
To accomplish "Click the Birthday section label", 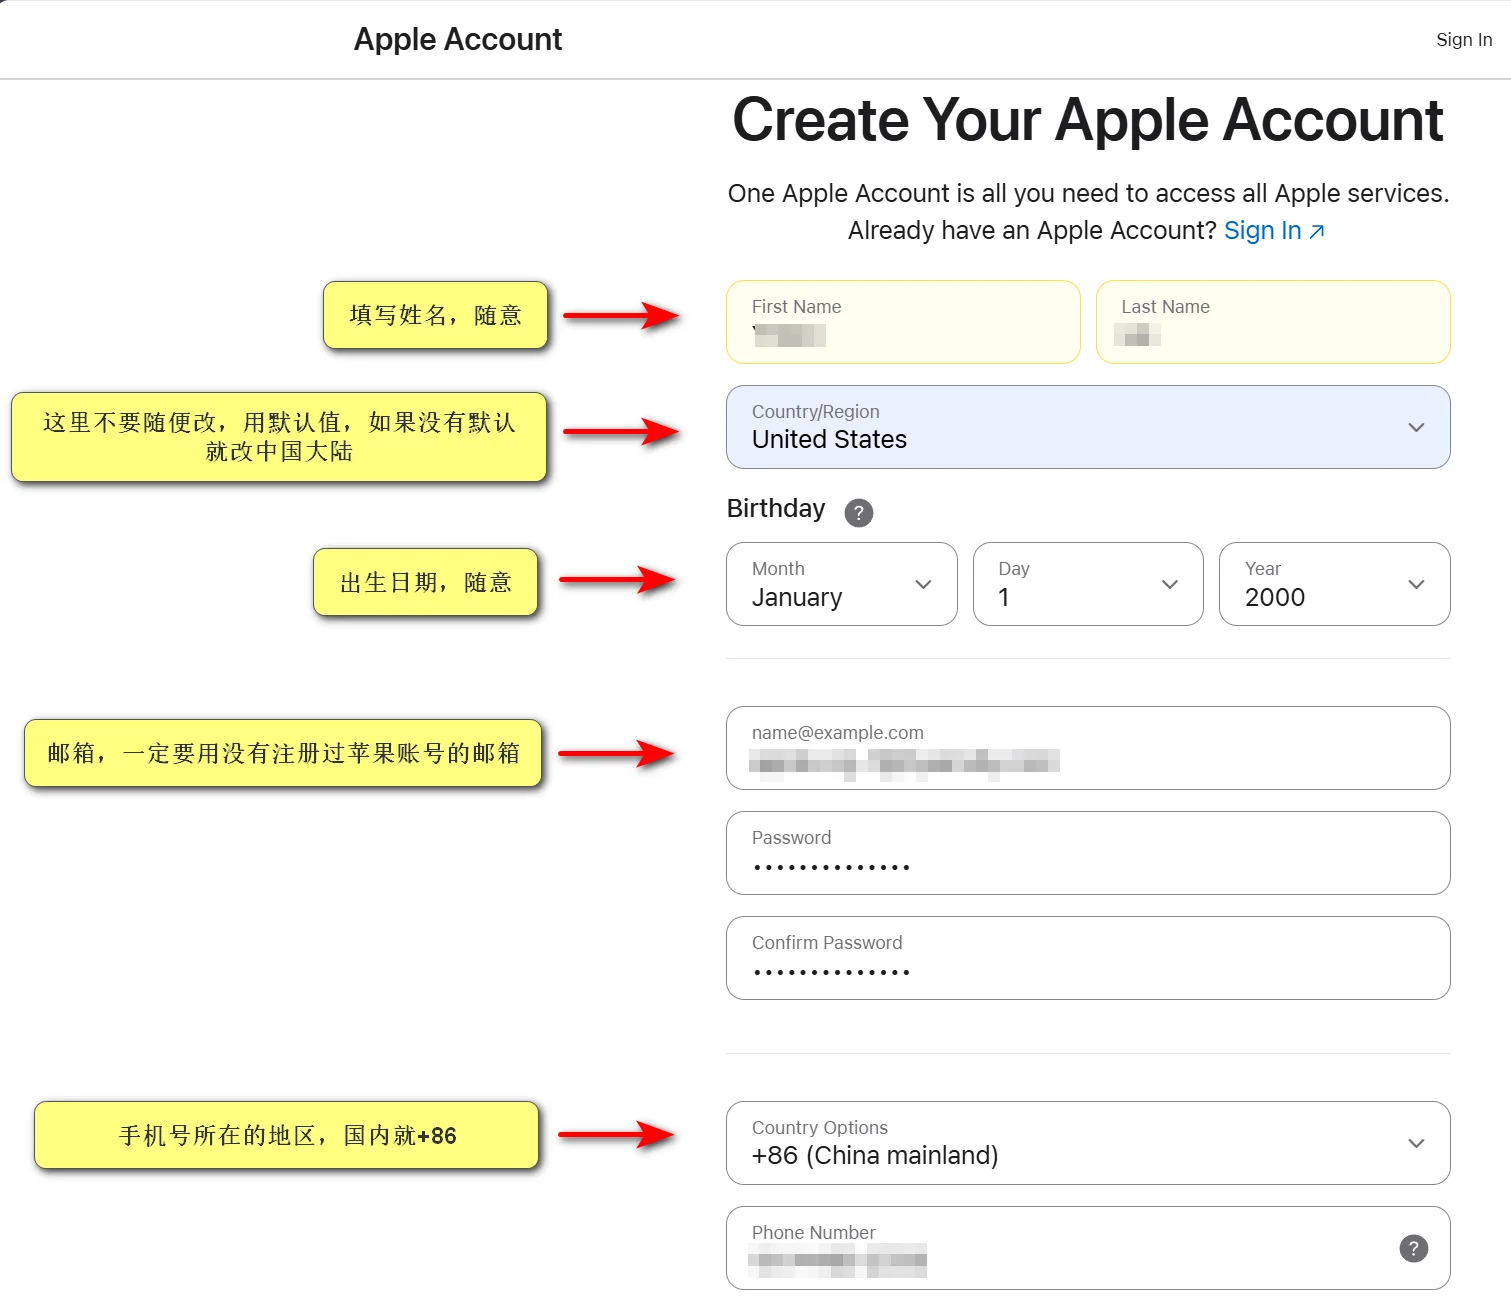I will click(776, 509).
